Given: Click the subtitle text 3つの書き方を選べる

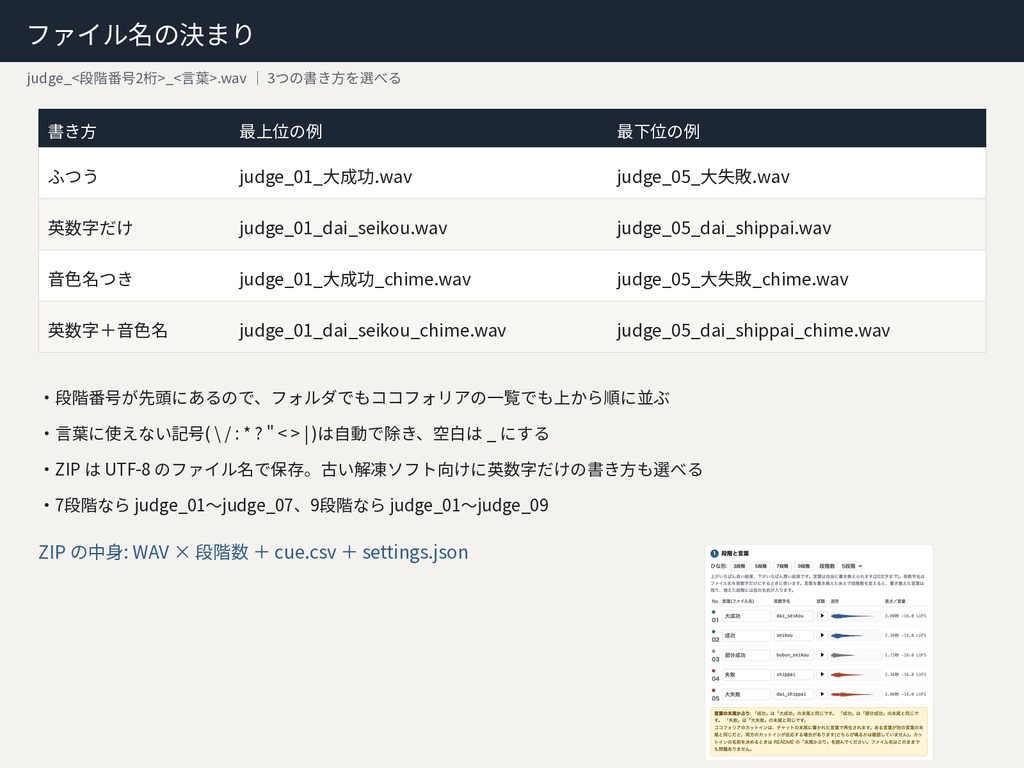Looking at the screenshot, I should (334, 78).
